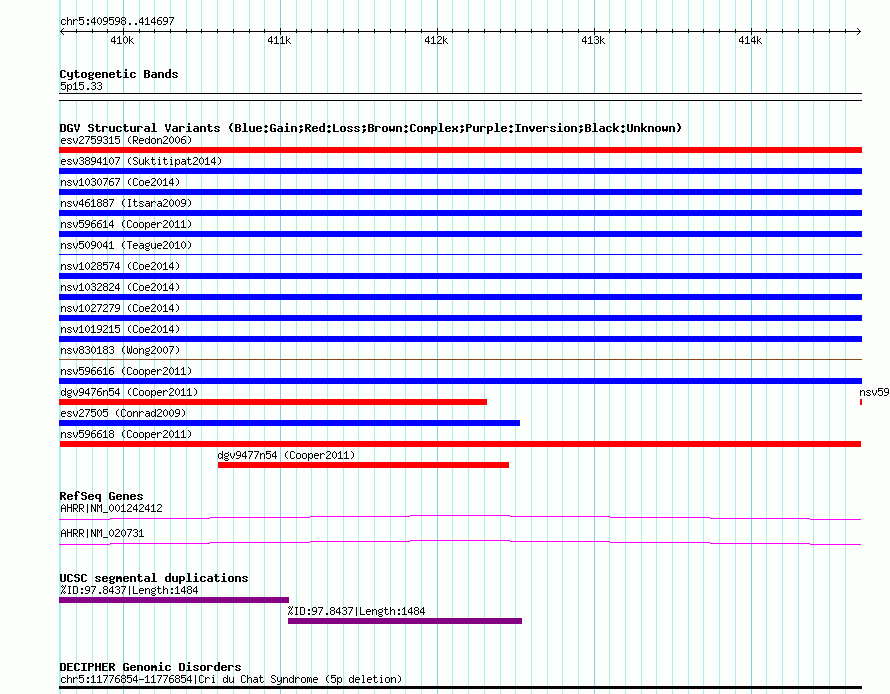Click the DGV Structural Variants track title
The image size is (890, 694).
coord(371,128)
